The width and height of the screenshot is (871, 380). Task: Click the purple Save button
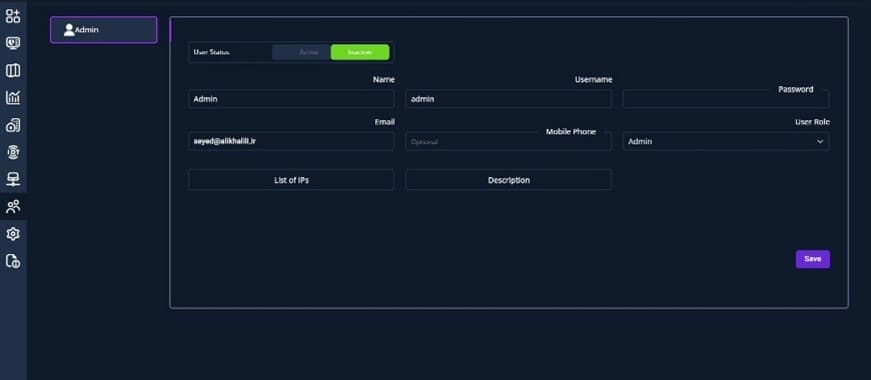click(813, 259)
